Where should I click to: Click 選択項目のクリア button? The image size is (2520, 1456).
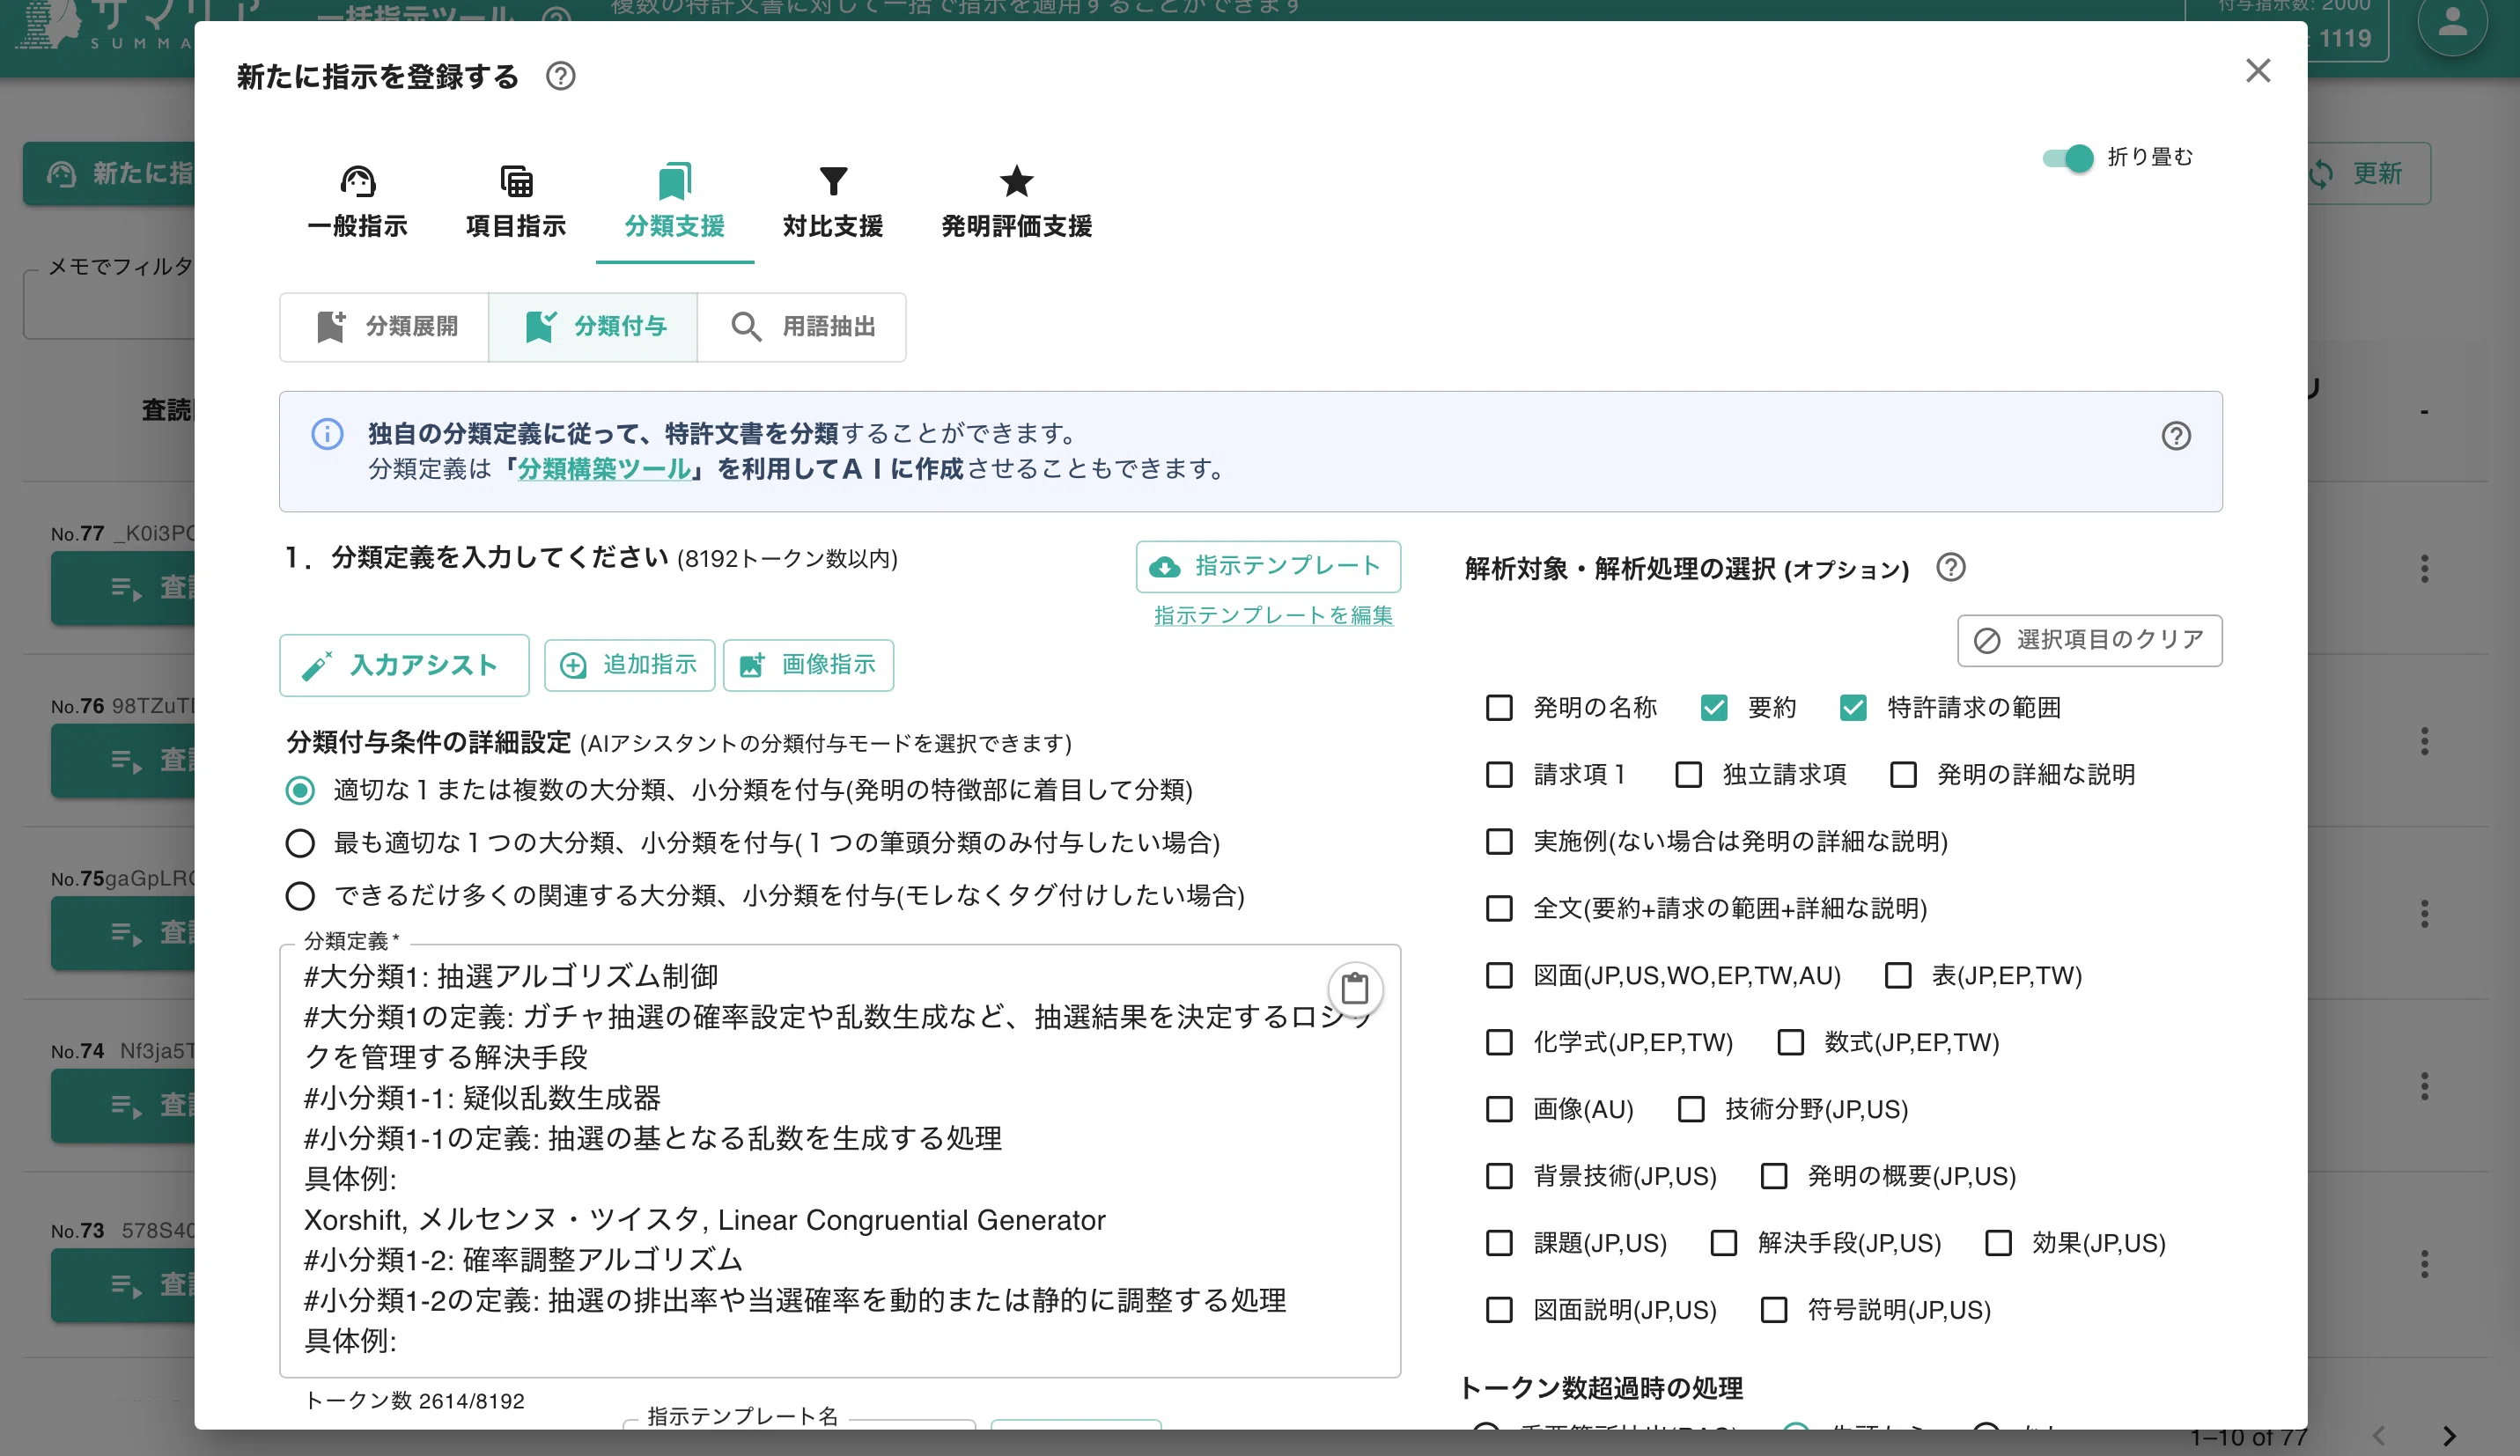click(2089, 640)
